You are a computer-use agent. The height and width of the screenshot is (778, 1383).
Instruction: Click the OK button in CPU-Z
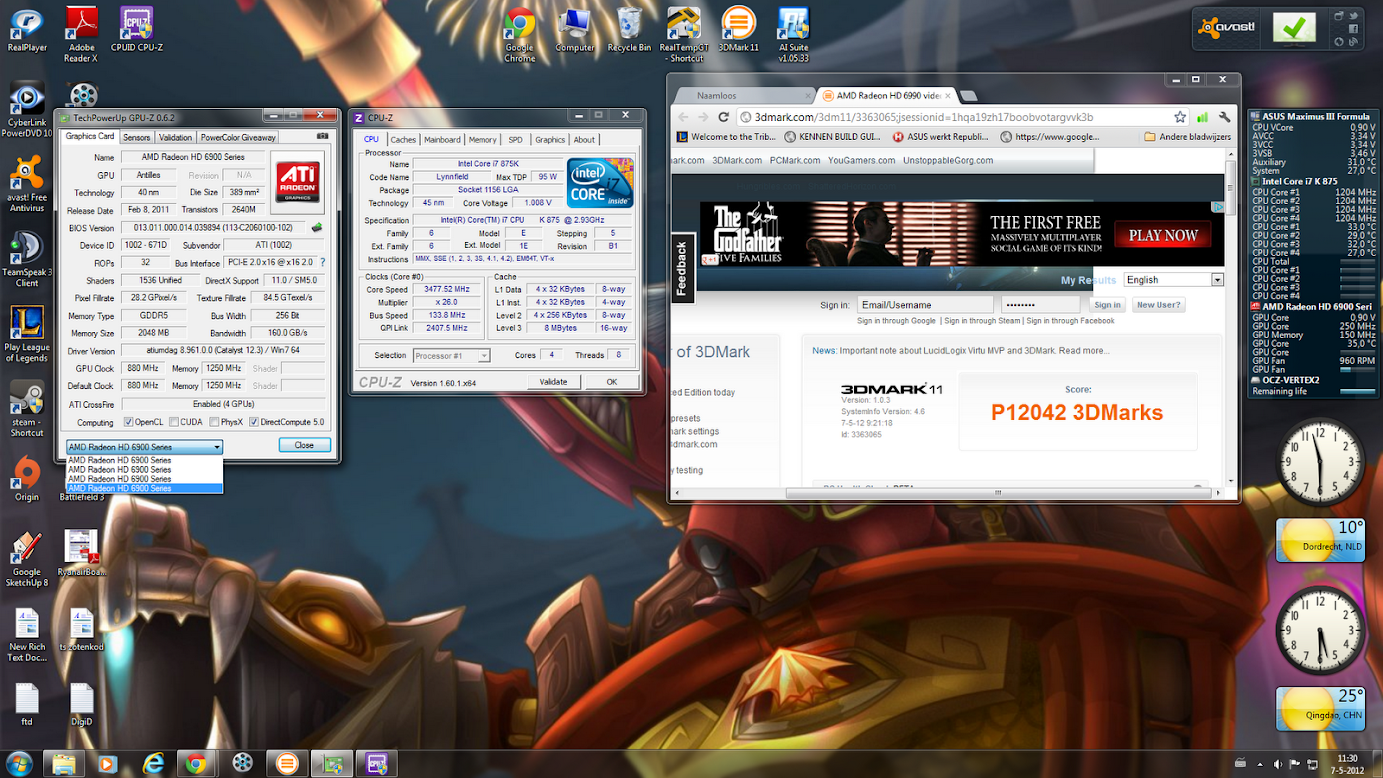[x=611, y=381]
